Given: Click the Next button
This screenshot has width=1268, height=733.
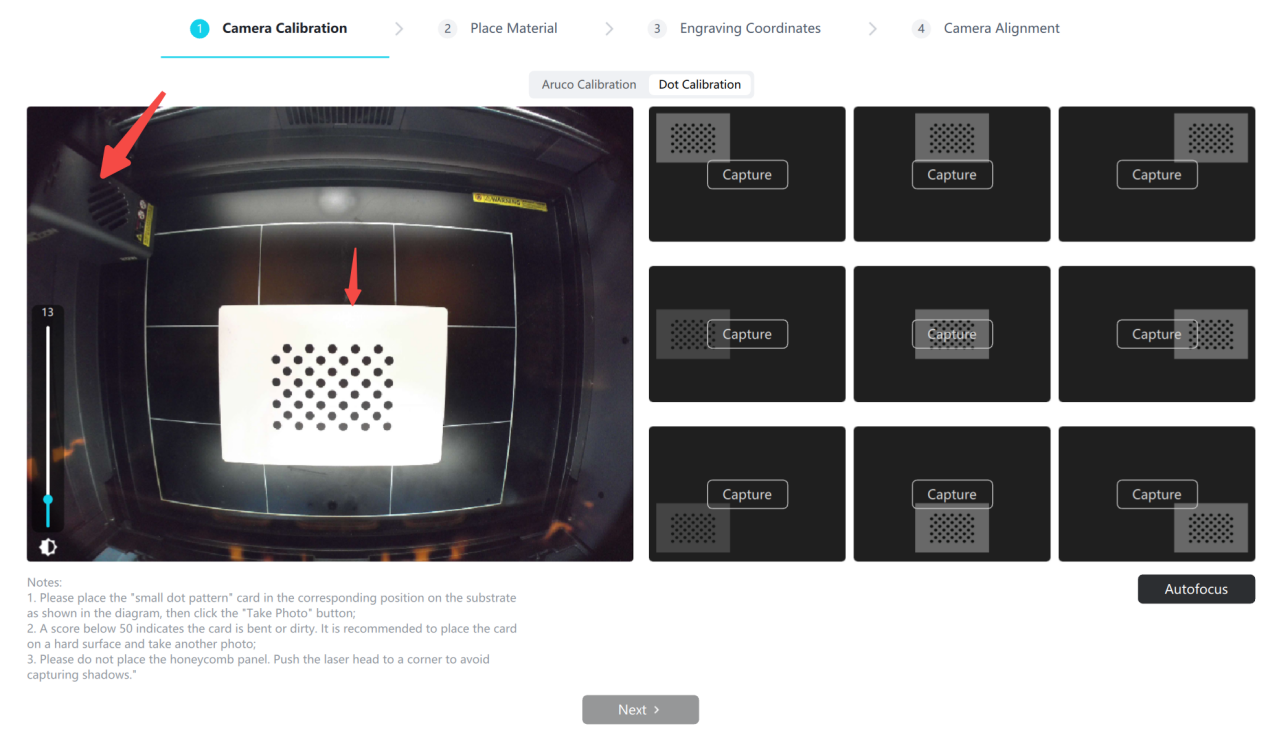Looking at the screenshot, I should click(x=640, y=710).
